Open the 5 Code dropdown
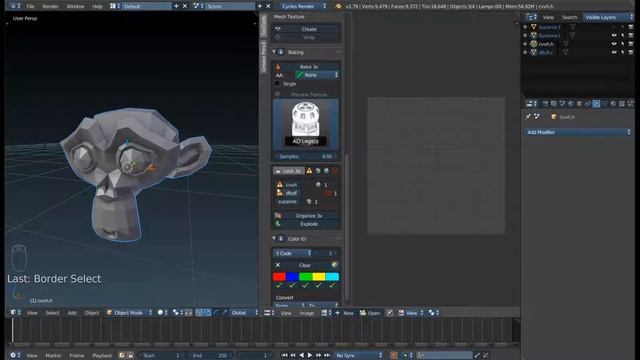The width and height of the screenshot is (640, 360). pos(292,253)
